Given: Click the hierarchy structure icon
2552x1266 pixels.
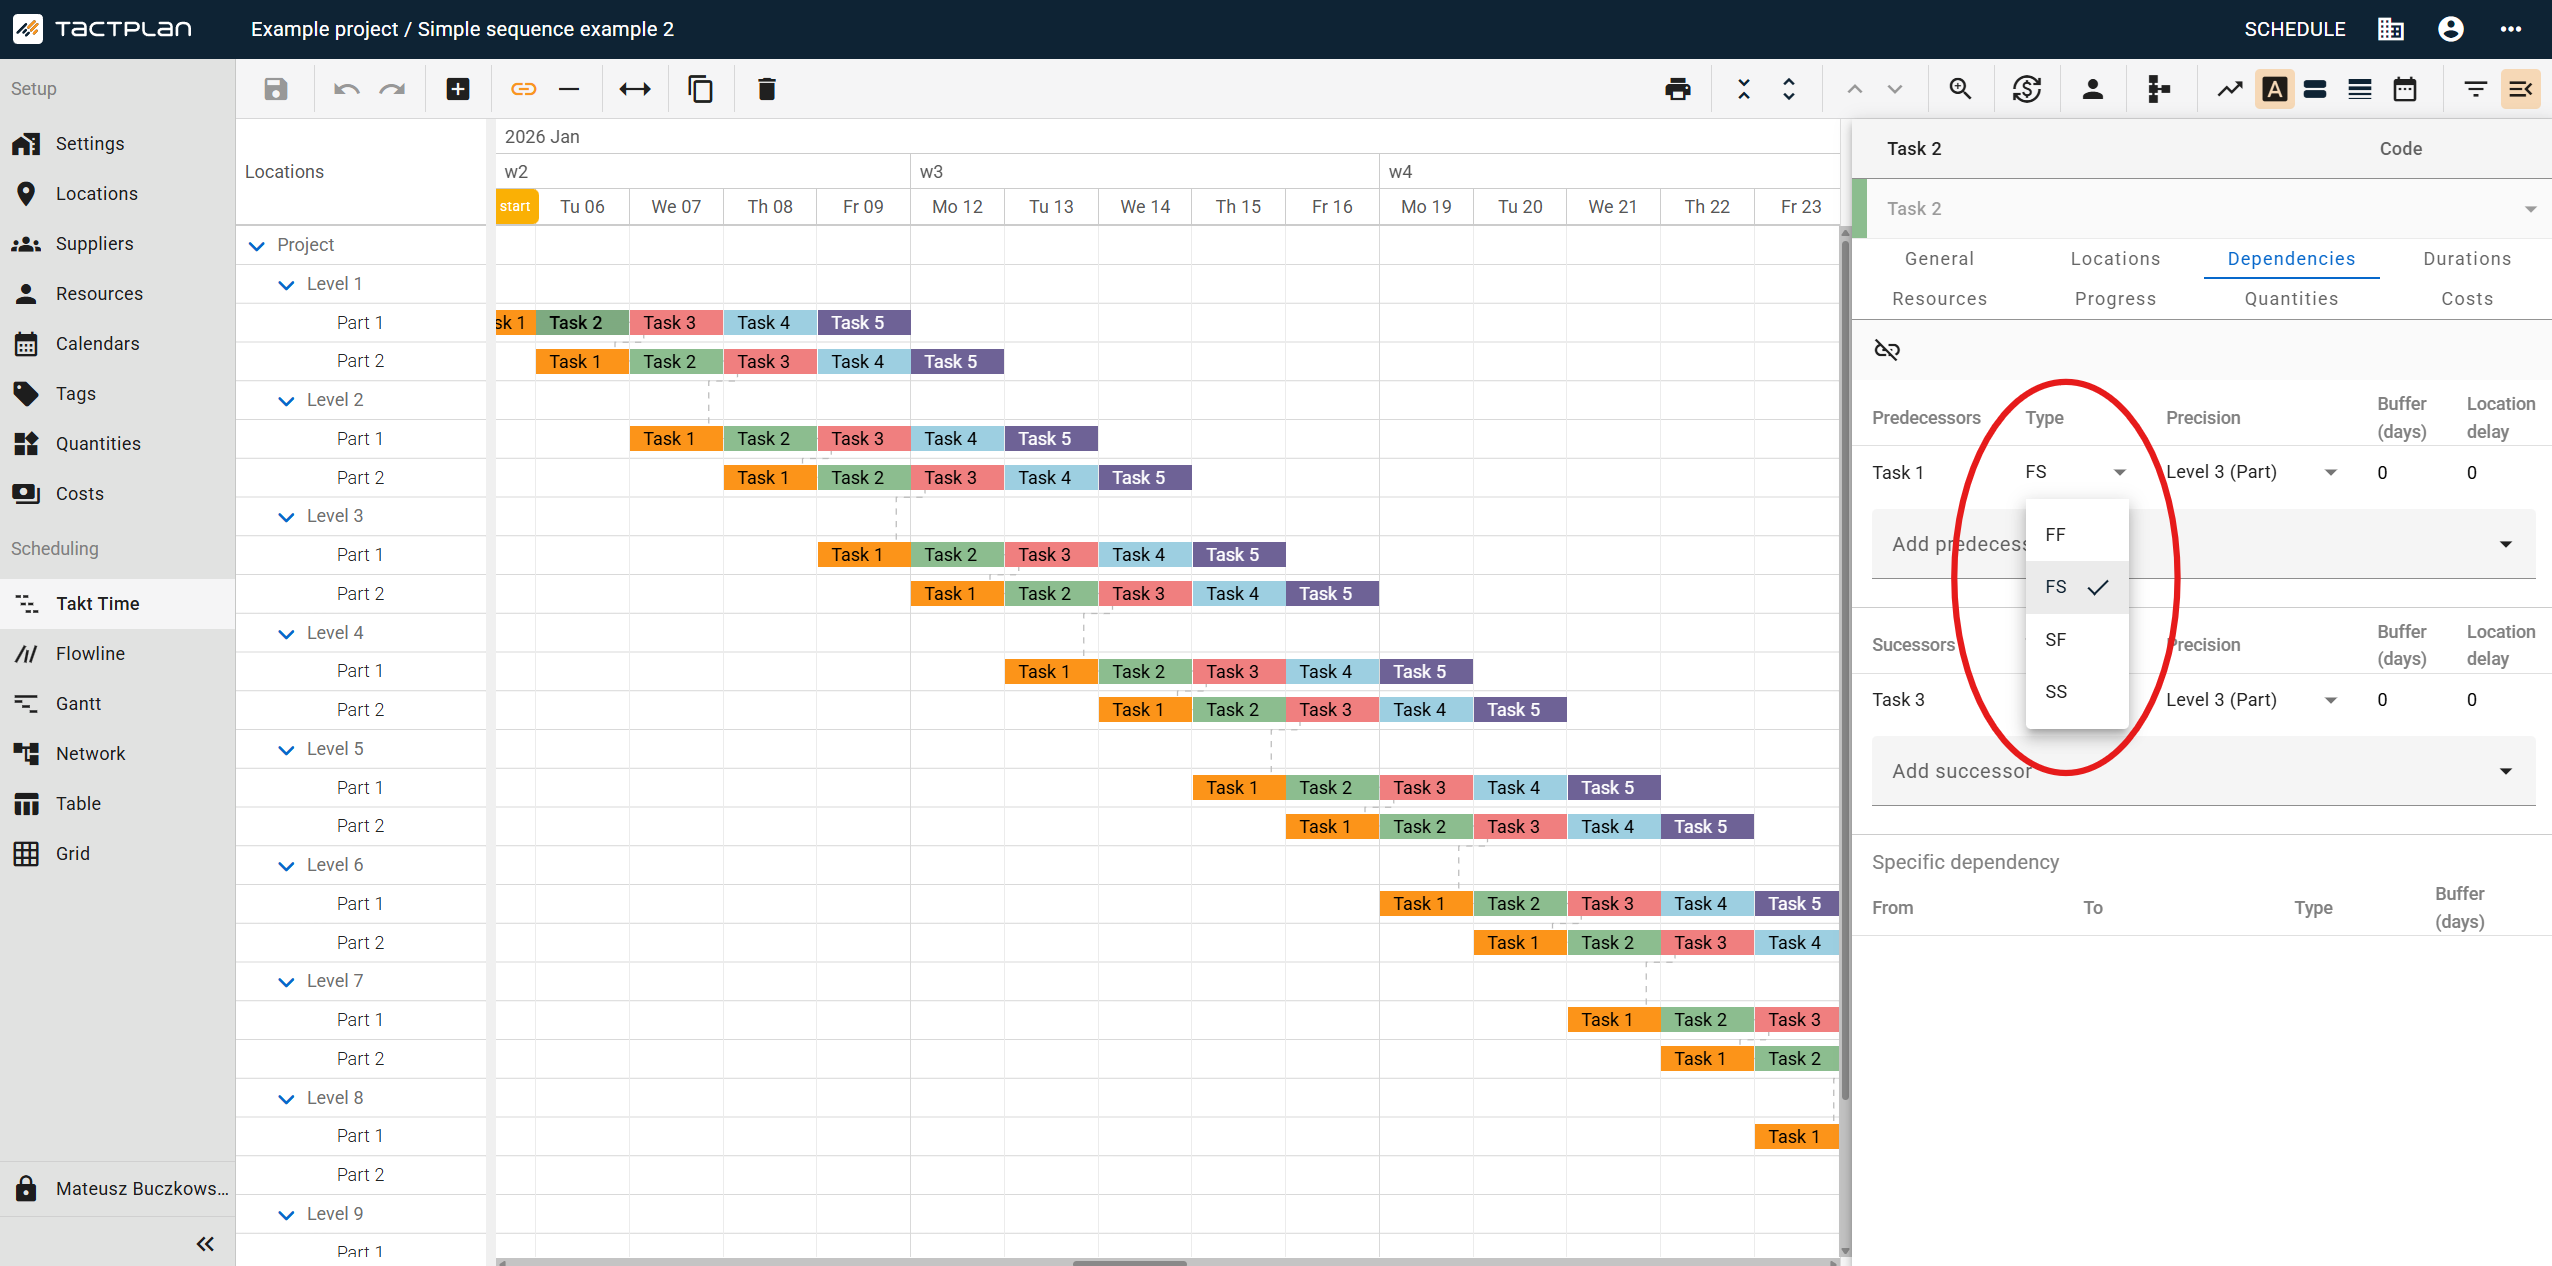Looking at the screenshot, I should click(2159, 89).
